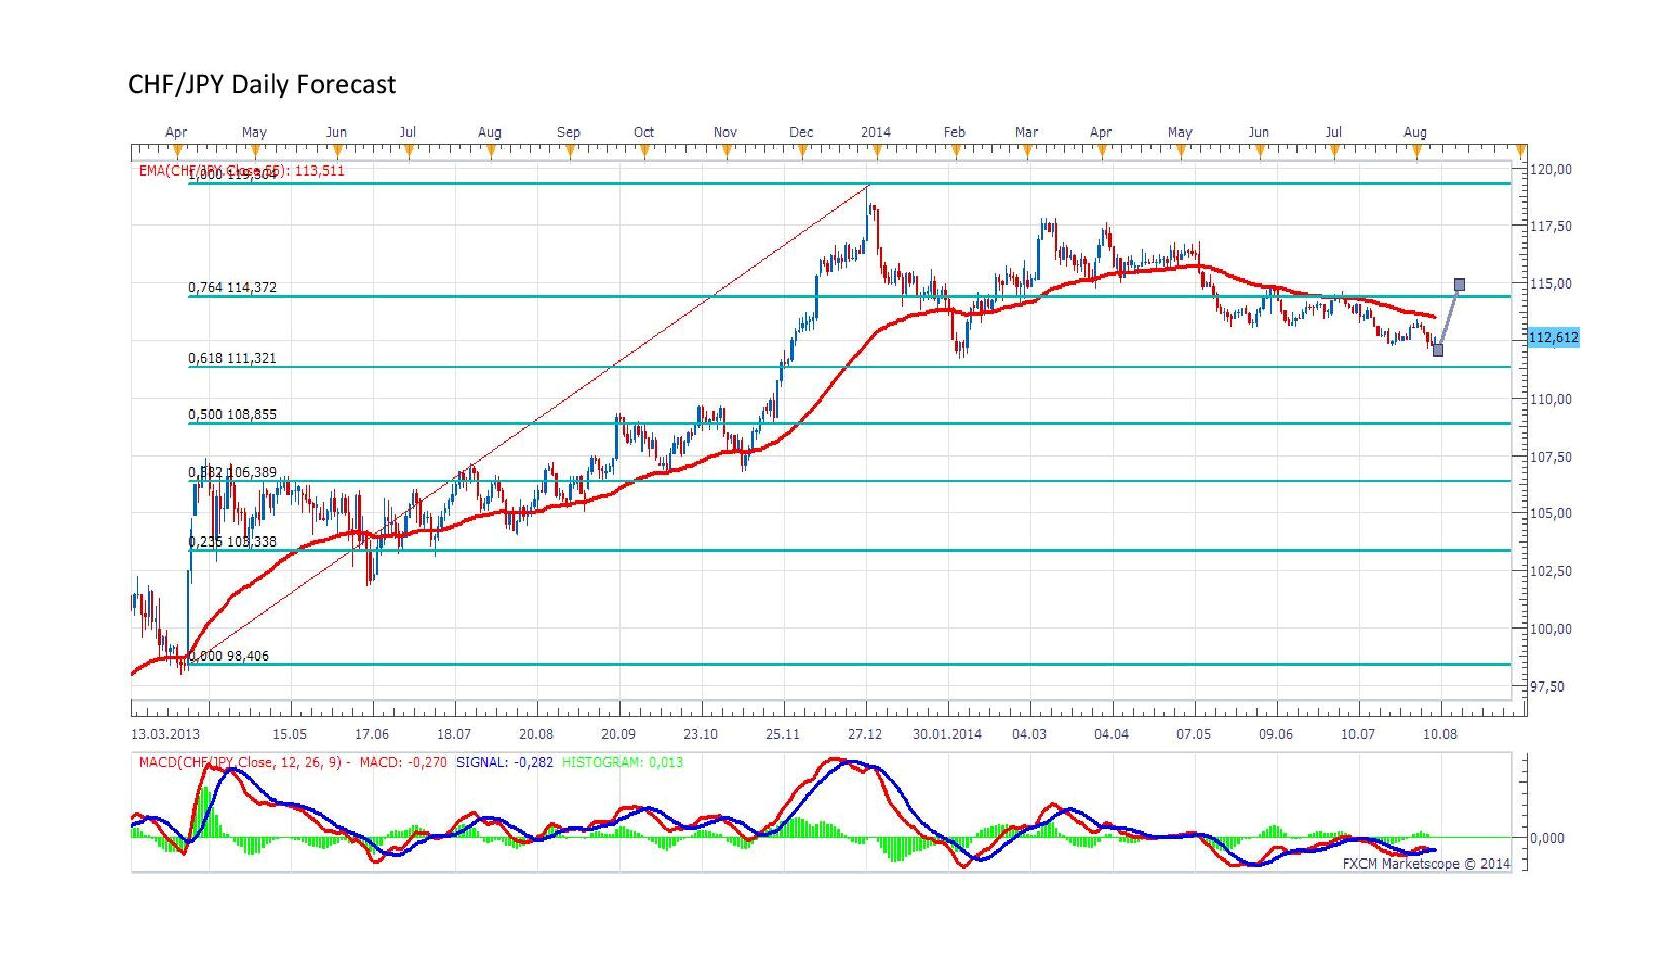This screenshot has width=1656, height=964.
Task: Click the 107,50 price axis value
Action: (x=1551, y=457)
